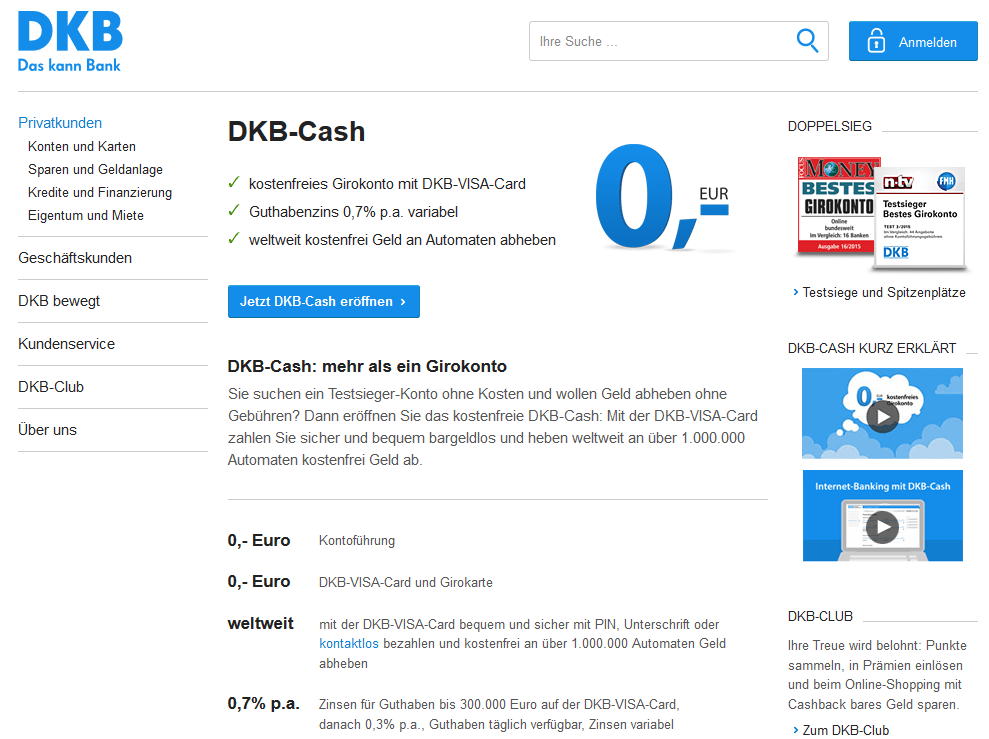Viewport: 989px width, 739px height.
Task: Open Eigentum und Miete
Action: (x=86, y=216)
